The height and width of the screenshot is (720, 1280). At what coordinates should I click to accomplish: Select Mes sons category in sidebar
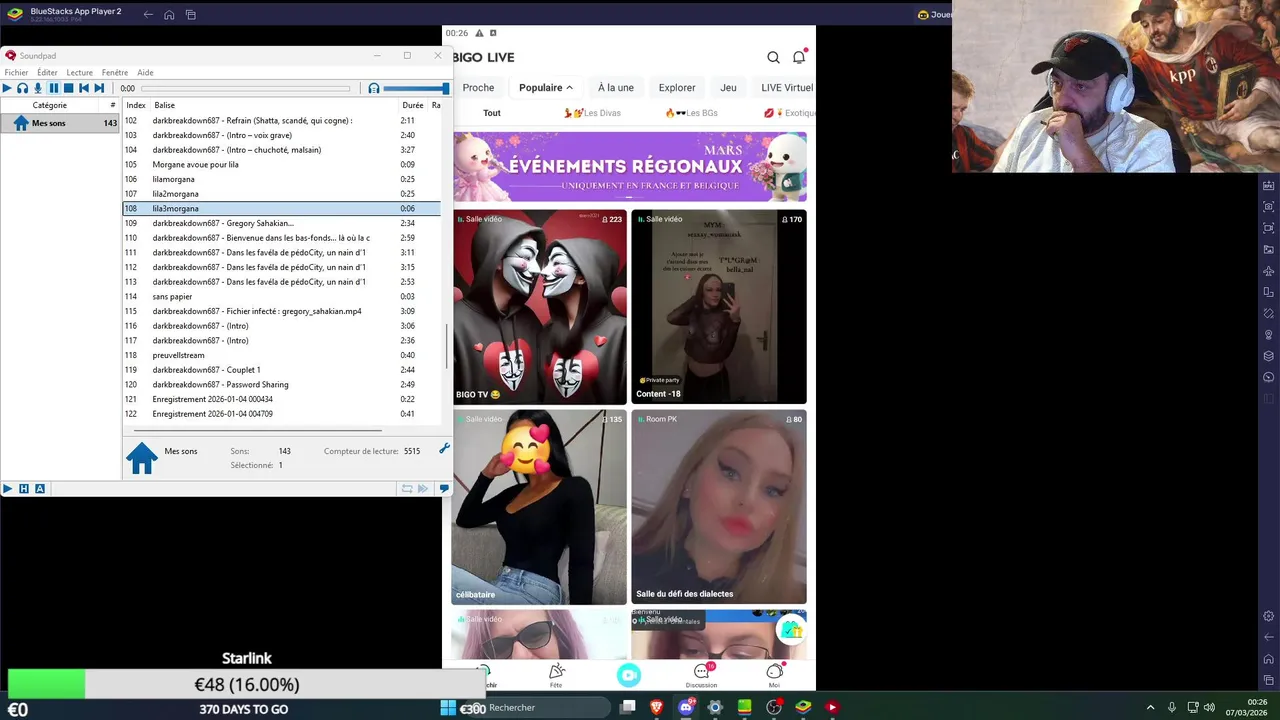point(60,123)
